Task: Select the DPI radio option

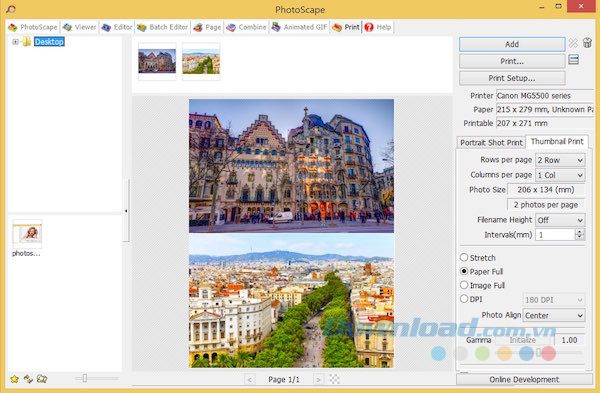Action: tap(464, 299)
